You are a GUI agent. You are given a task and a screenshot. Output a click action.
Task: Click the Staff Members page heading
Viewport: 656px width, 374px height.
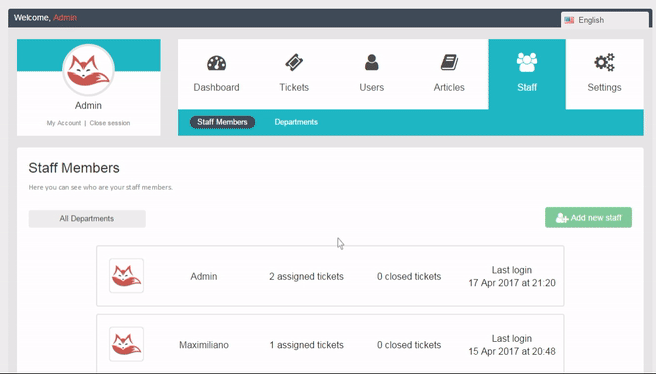(x=74, y=168)
